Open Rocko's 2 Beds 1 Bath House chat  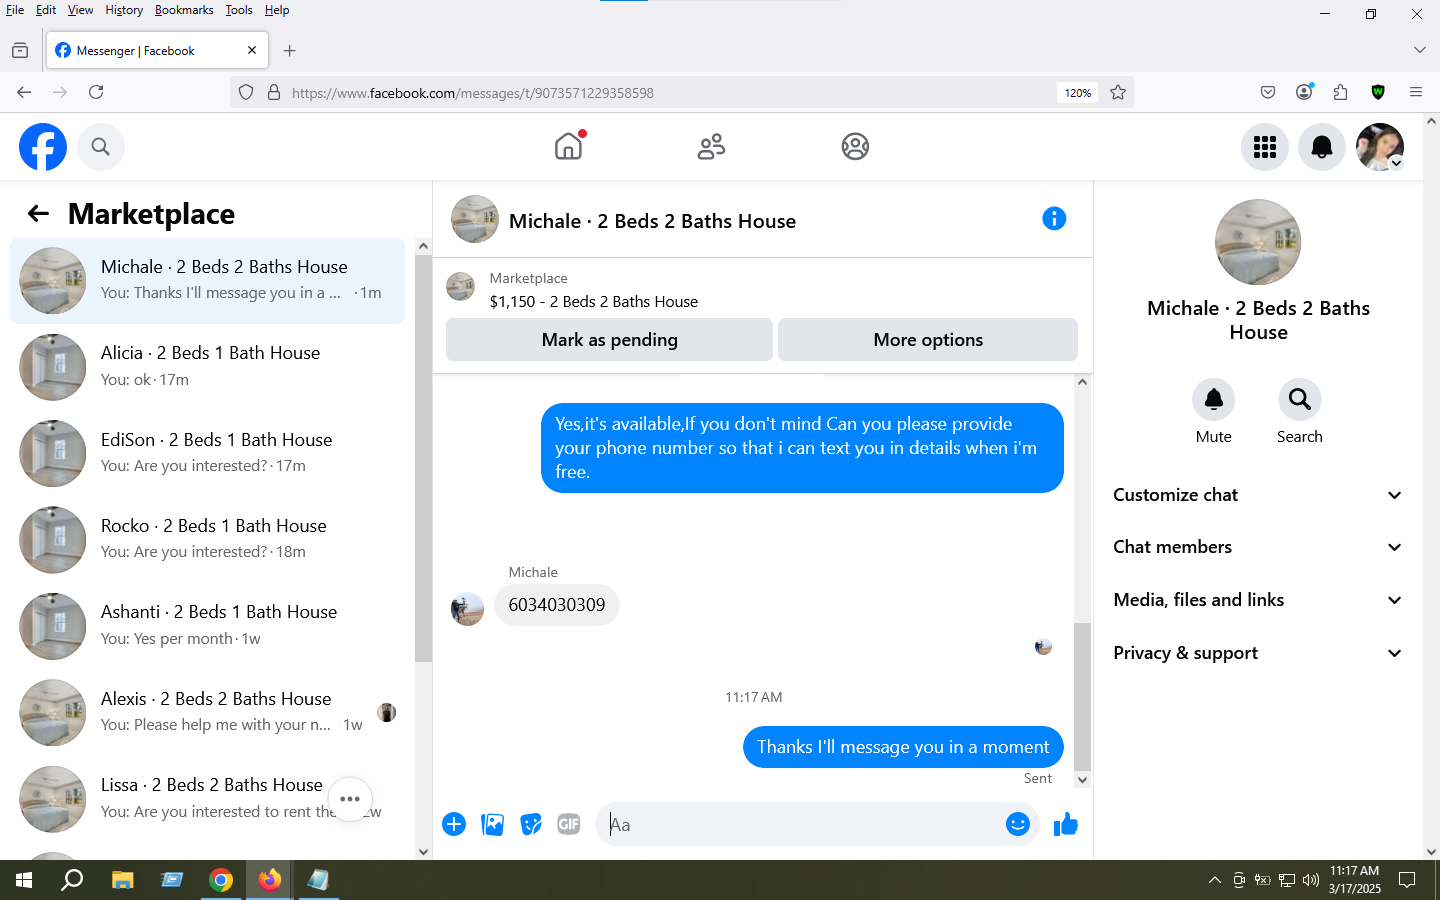pos(207,539)
